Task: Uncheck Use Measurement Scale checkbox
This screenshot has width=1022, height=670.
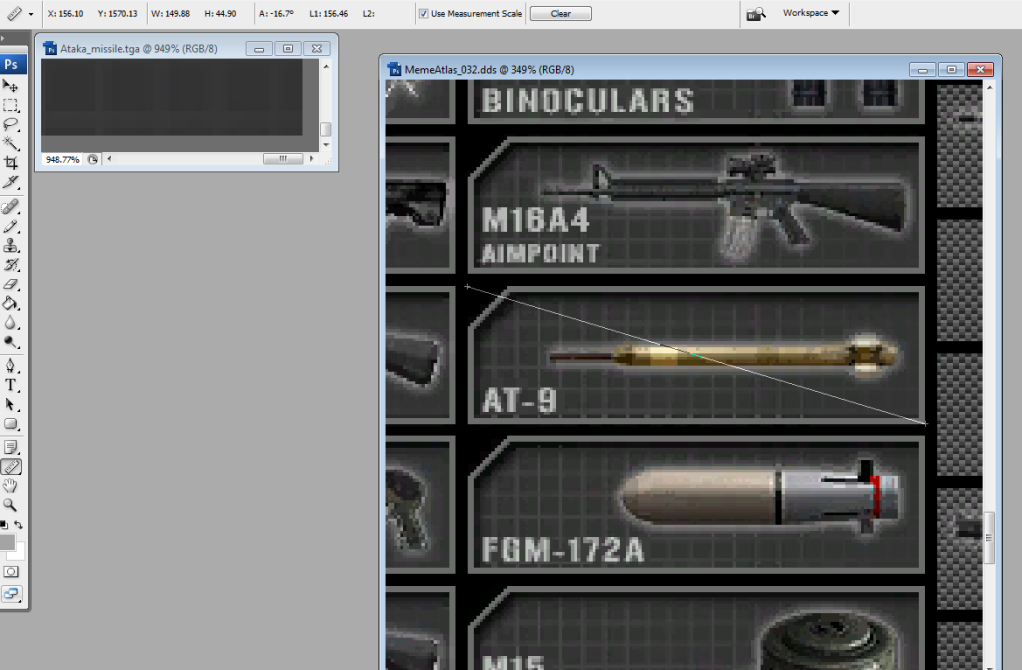Action: coord(424,14)
